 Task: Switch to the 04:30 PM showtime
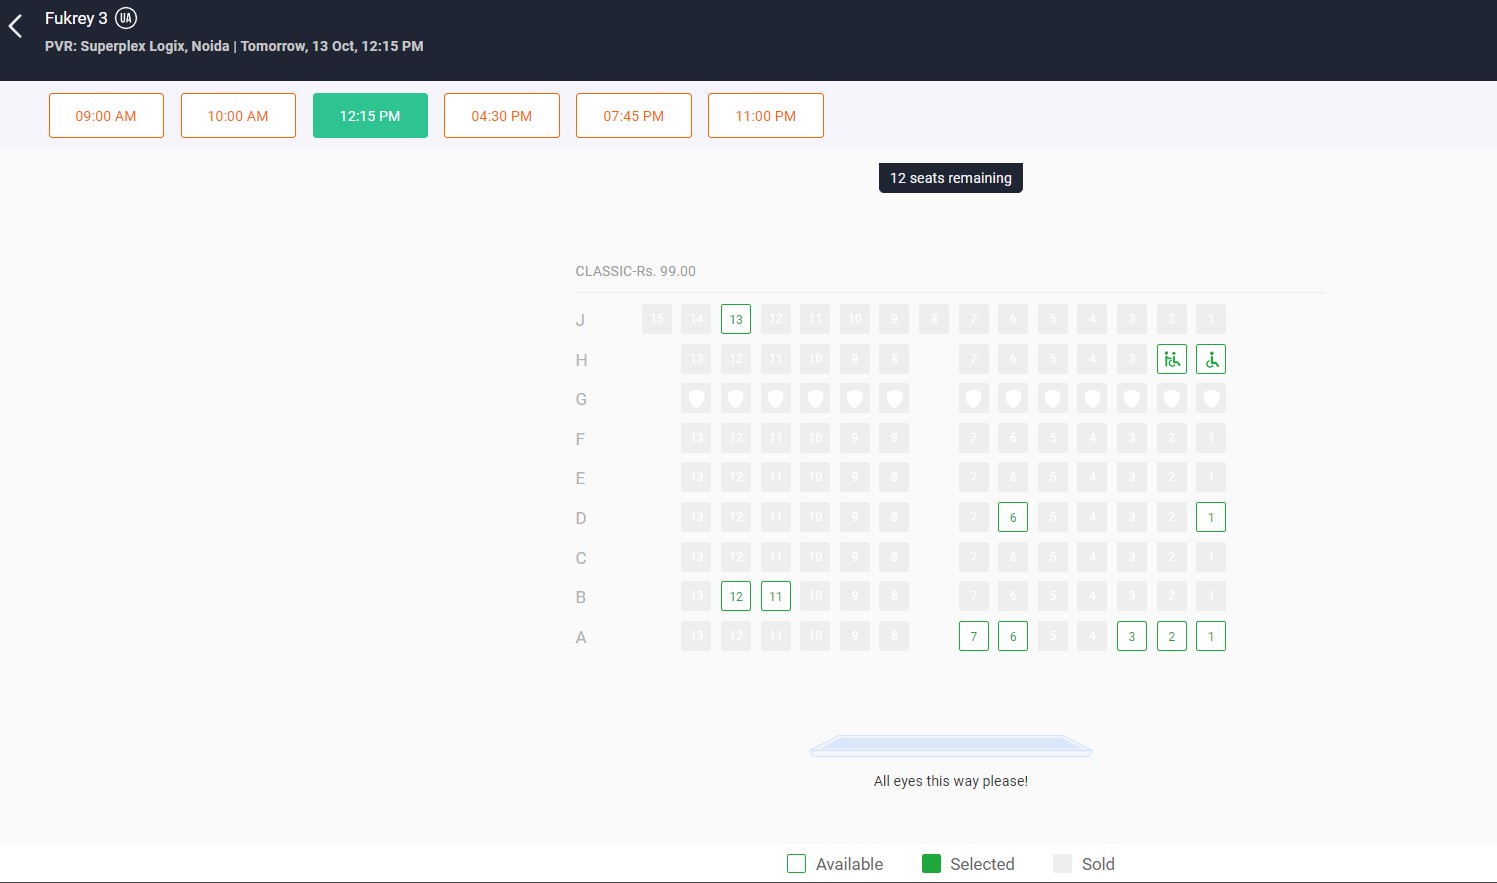pos(501,116)
